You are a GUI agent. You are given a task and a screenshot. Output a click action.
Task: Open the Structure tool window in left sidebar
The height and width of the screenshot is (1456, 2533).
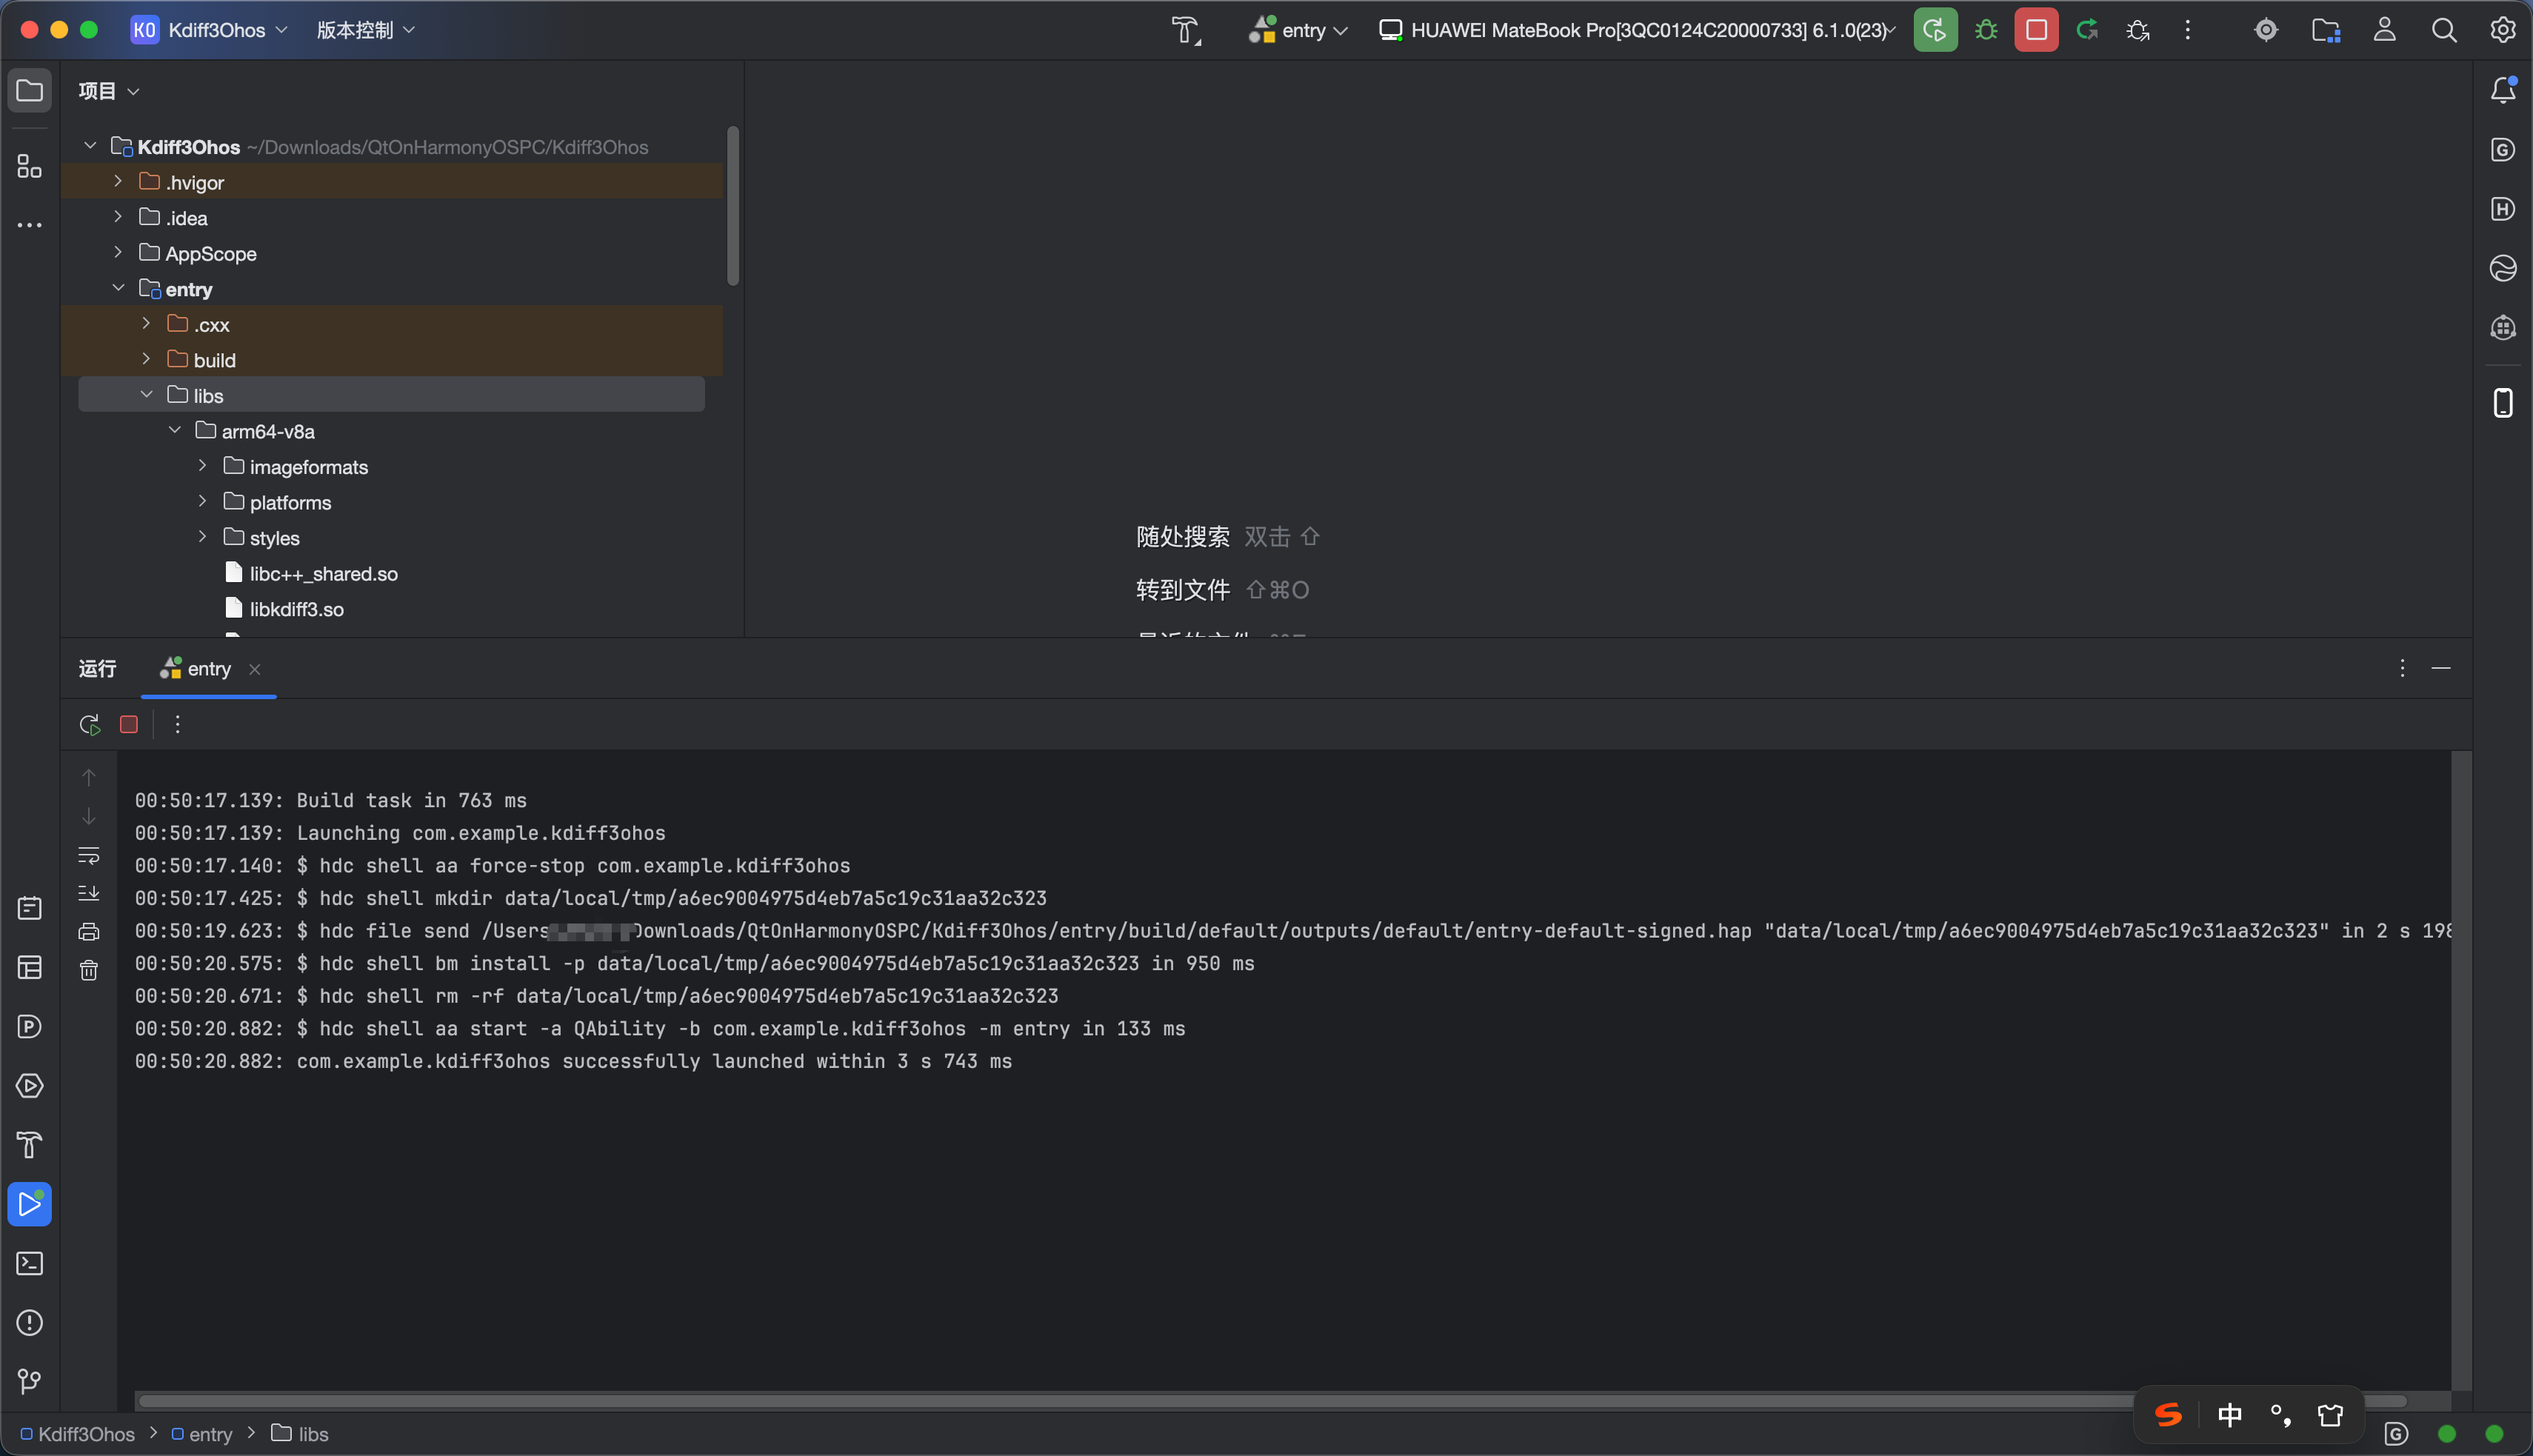(30, 166)
